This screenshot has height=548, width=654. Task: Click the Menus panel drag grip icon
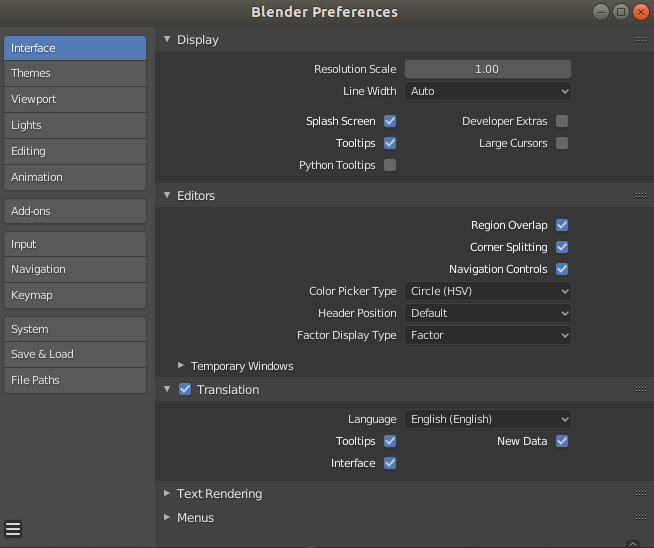tap(640, 518)
